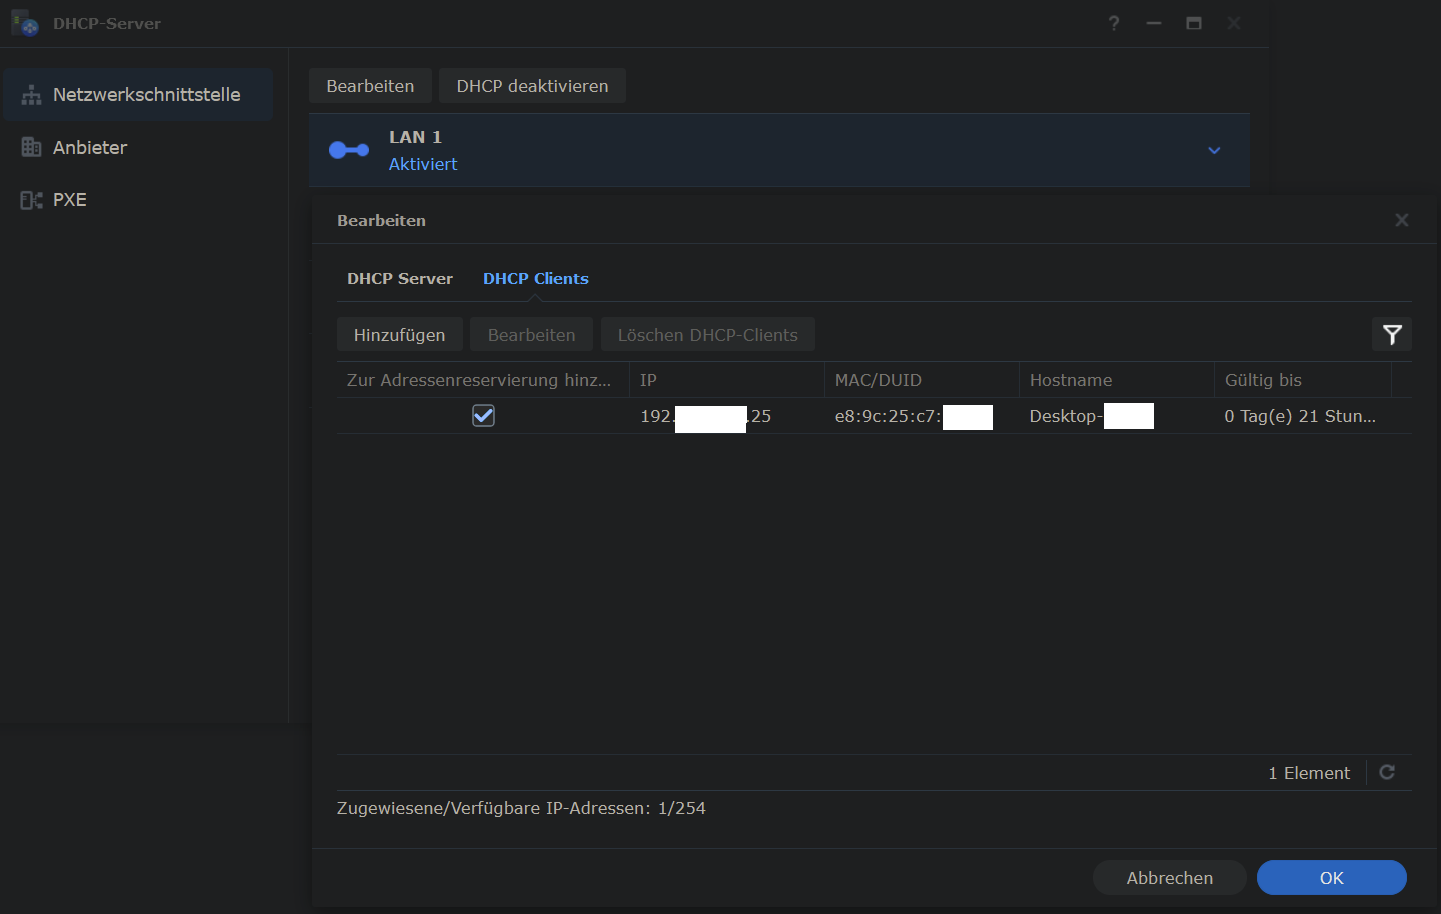
Task: Click Hinzufügen to add a client
Action: pyautogui.click(x=399, y=335)
